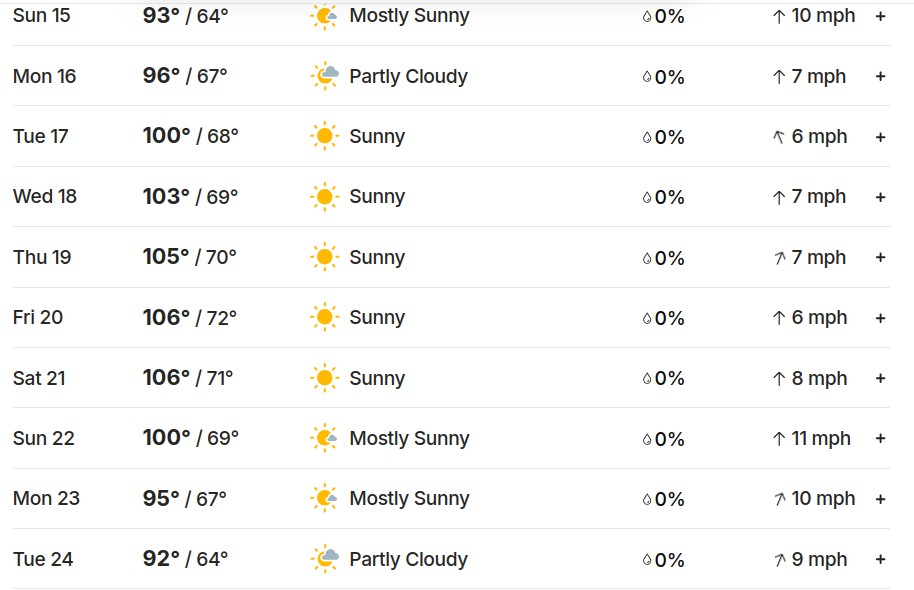Screen dimensions: 914x590
Task: Click the Sunny icon for Tue 17
Action: tap(324, 137)
